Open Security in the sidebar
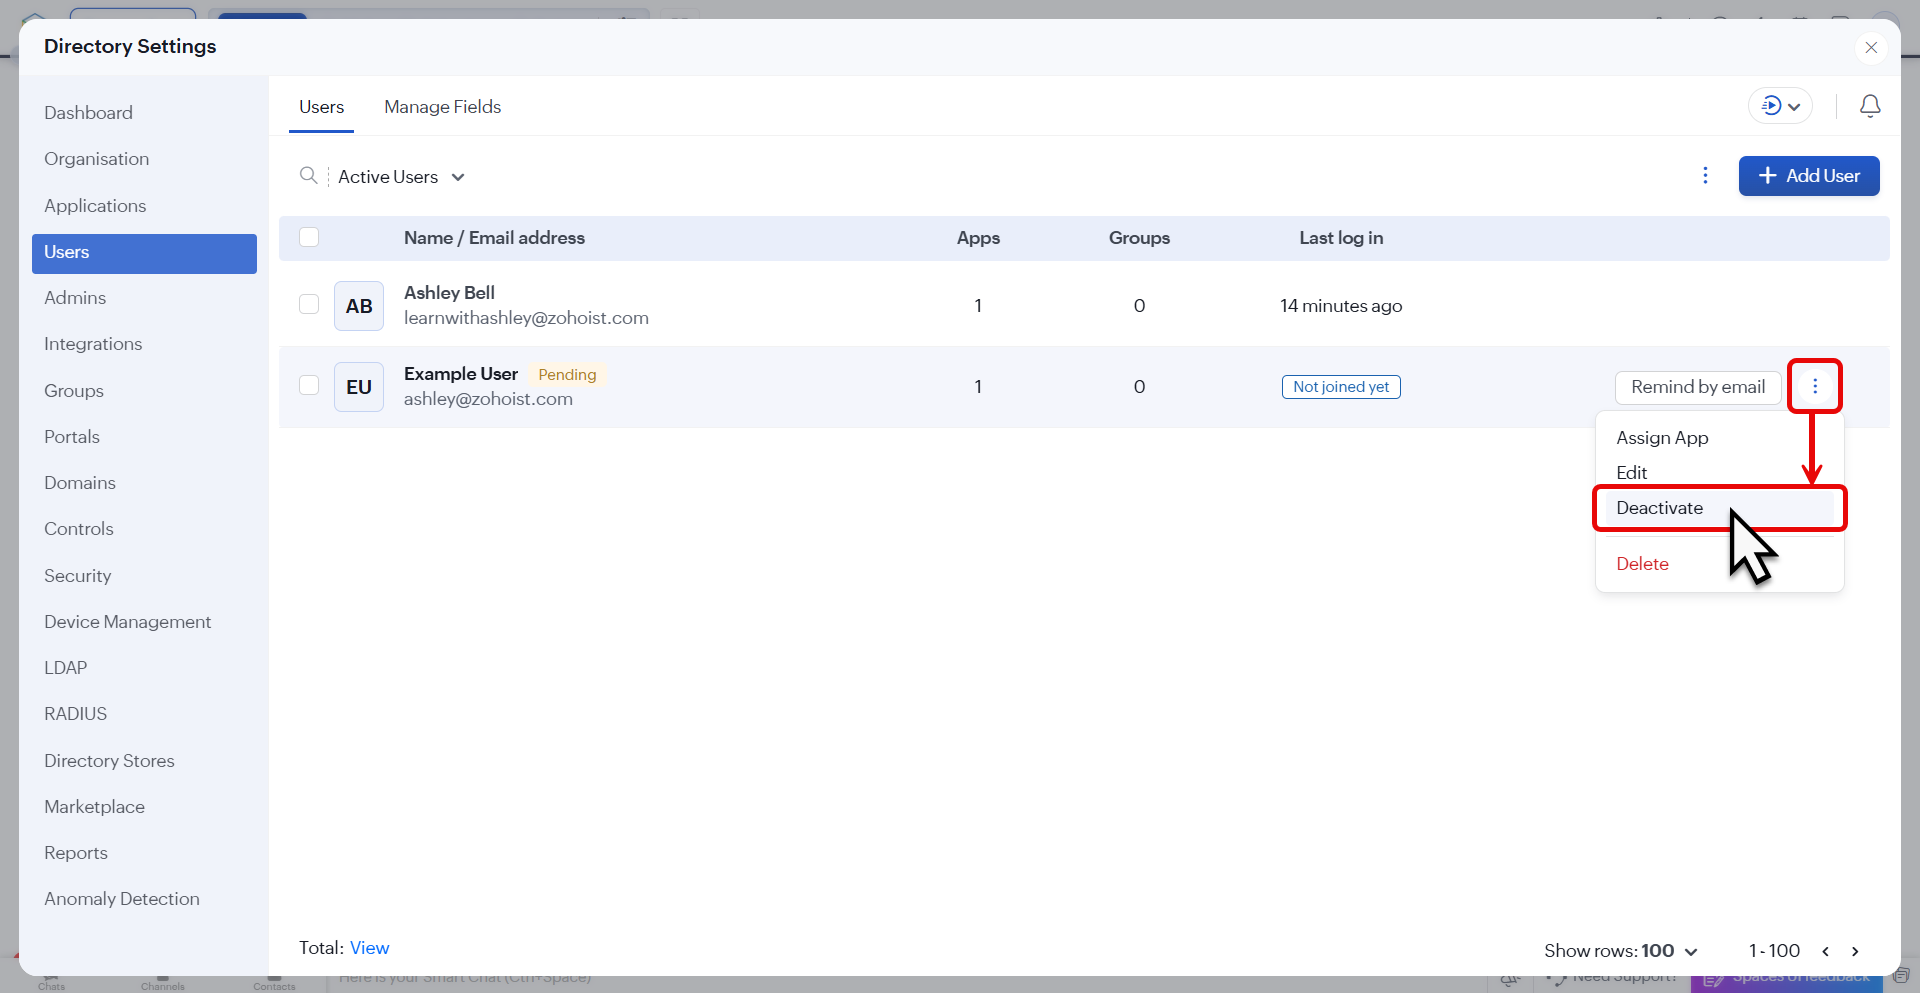1920x993 pixels. [78, 576]
